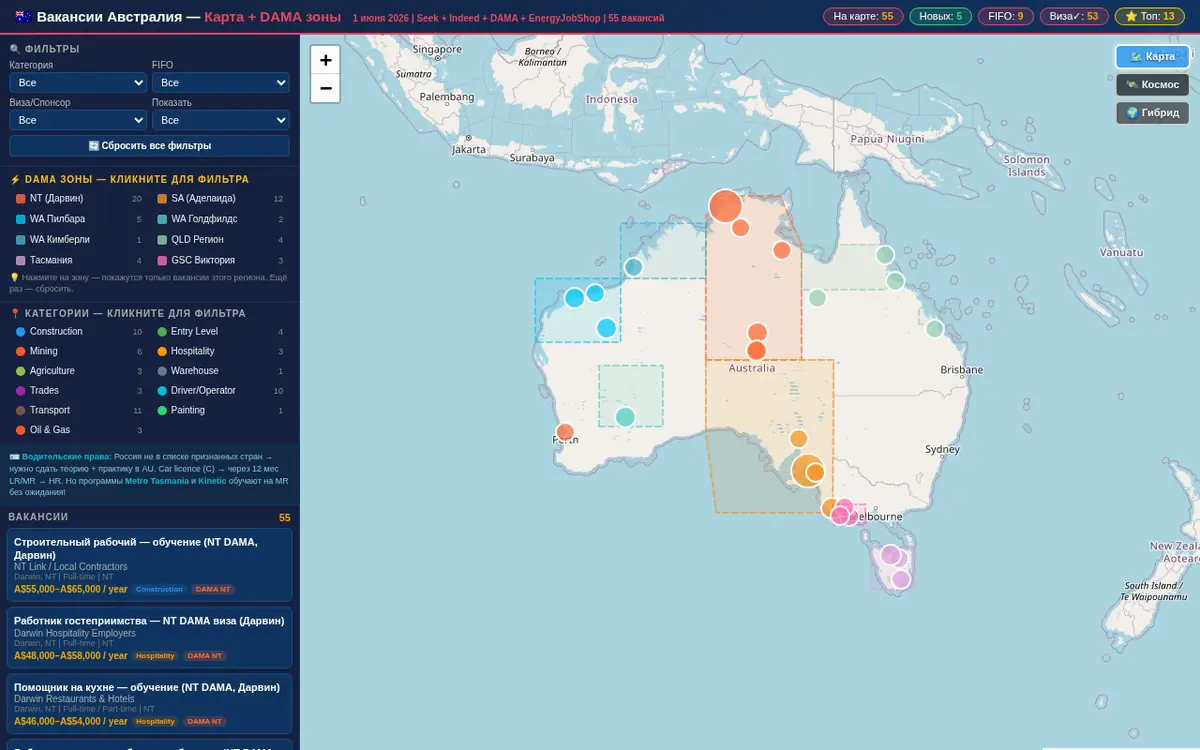Click the WA Голдфилдс zone color swatch

[x=162, y=219]
